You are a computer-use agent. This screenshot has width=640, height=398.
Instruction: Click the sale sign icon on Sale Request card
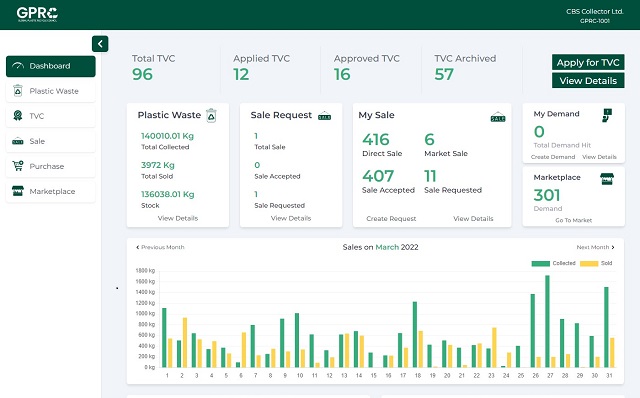[324, 116]
